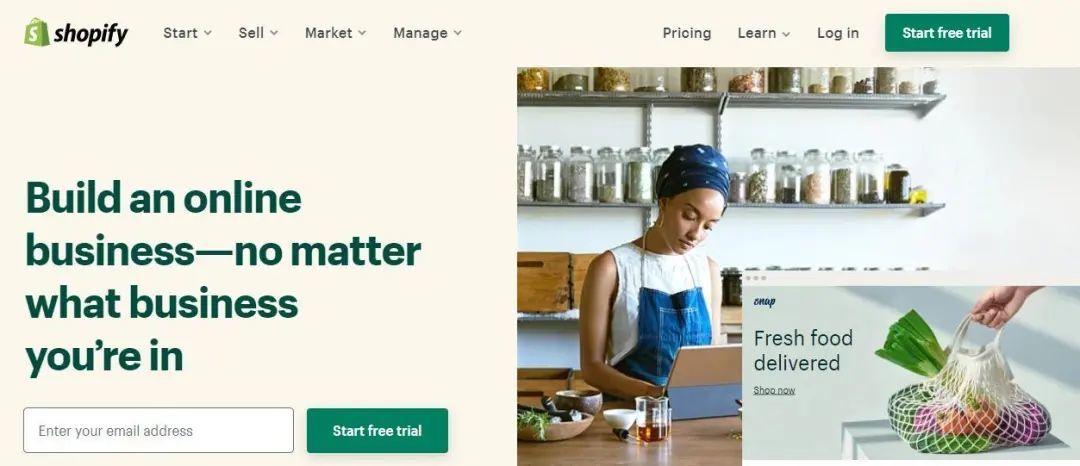
Task: Click the chevron arrow beside Market
Action: (x=362, y=33)
